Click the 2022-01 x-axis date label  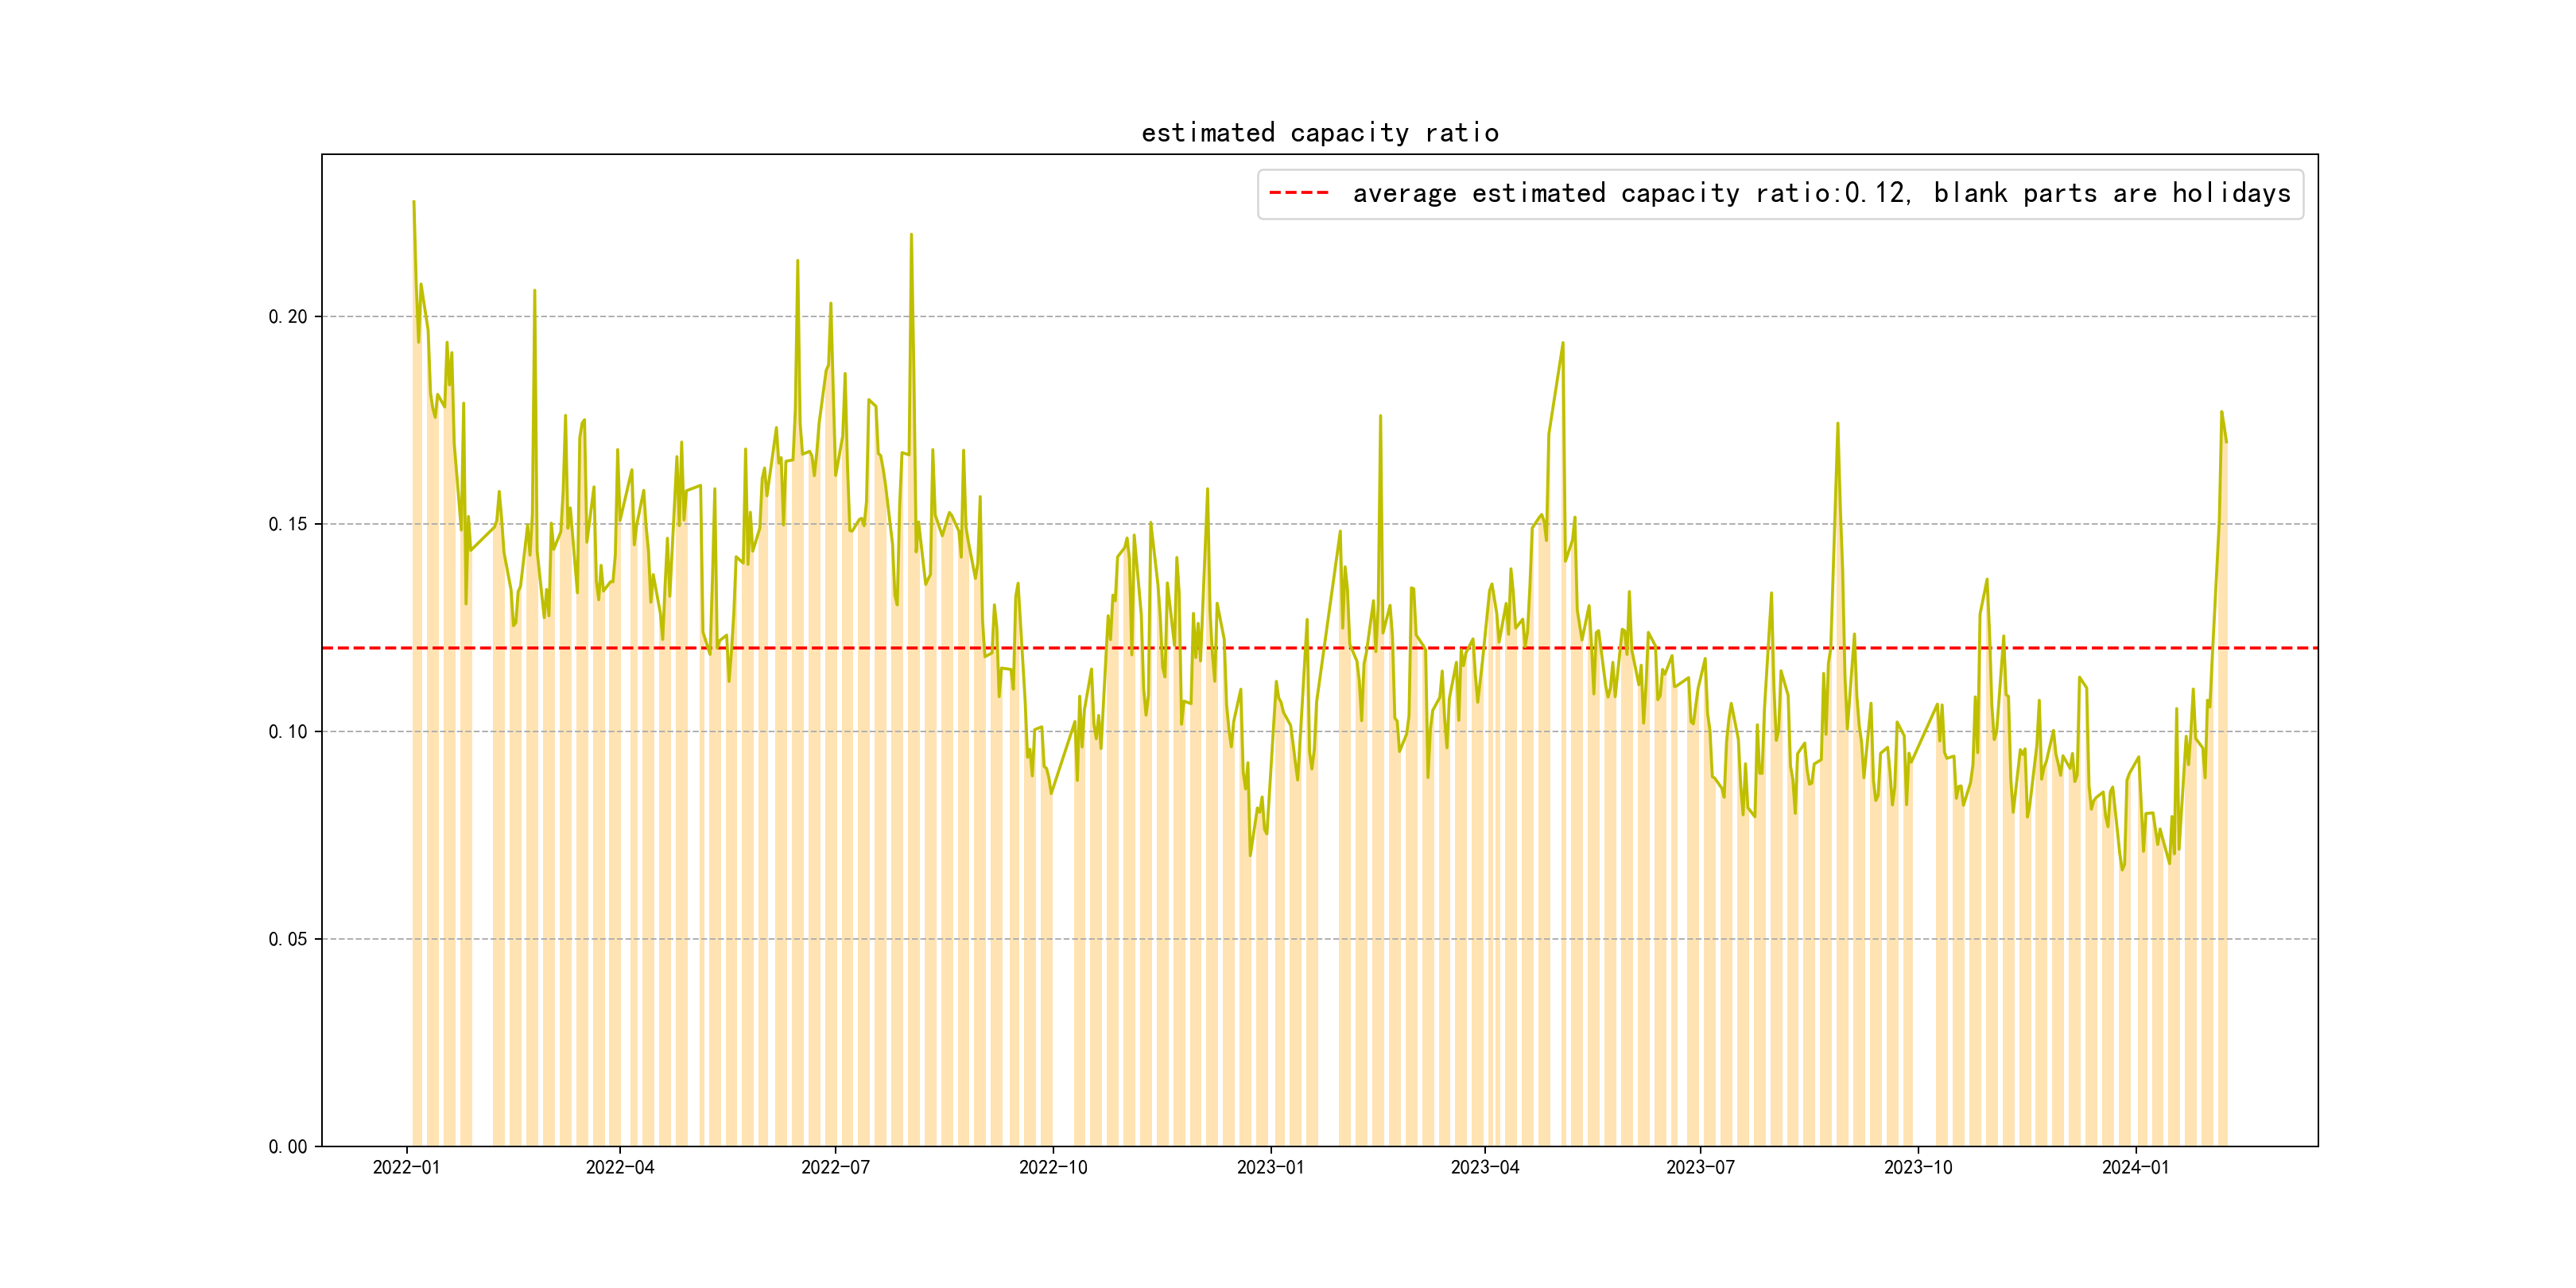tap(406, 1168)
